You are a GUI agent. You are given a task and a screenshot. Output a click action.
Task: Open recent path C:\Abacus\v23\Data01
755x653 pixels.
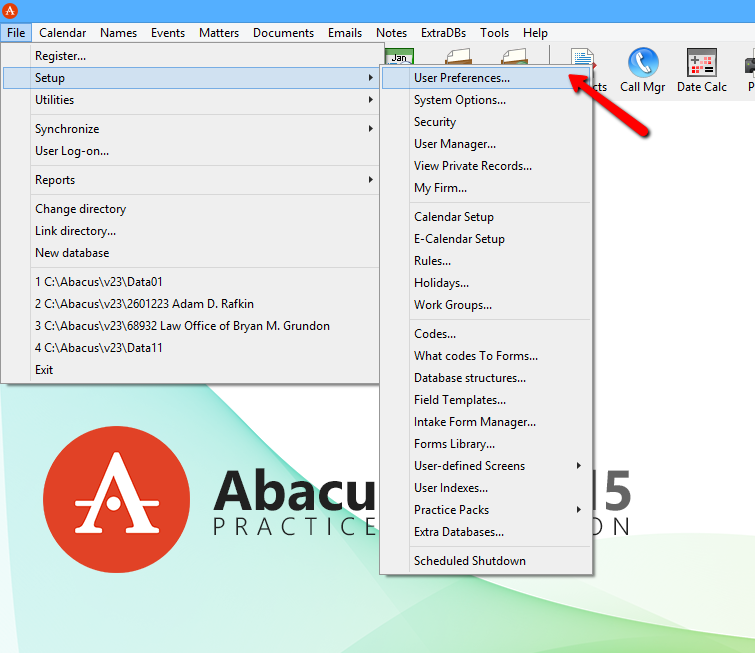pos(191,282)
